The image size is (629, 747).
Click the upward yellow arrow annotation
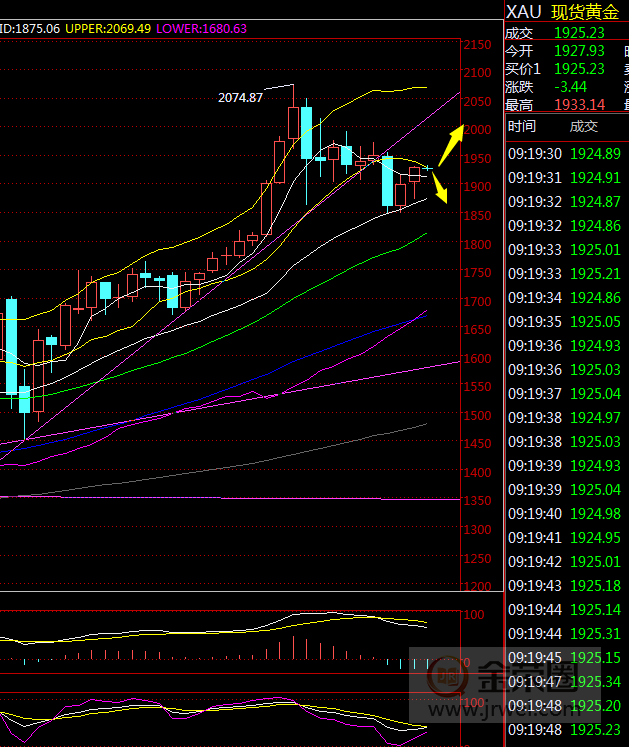point(450,142)
